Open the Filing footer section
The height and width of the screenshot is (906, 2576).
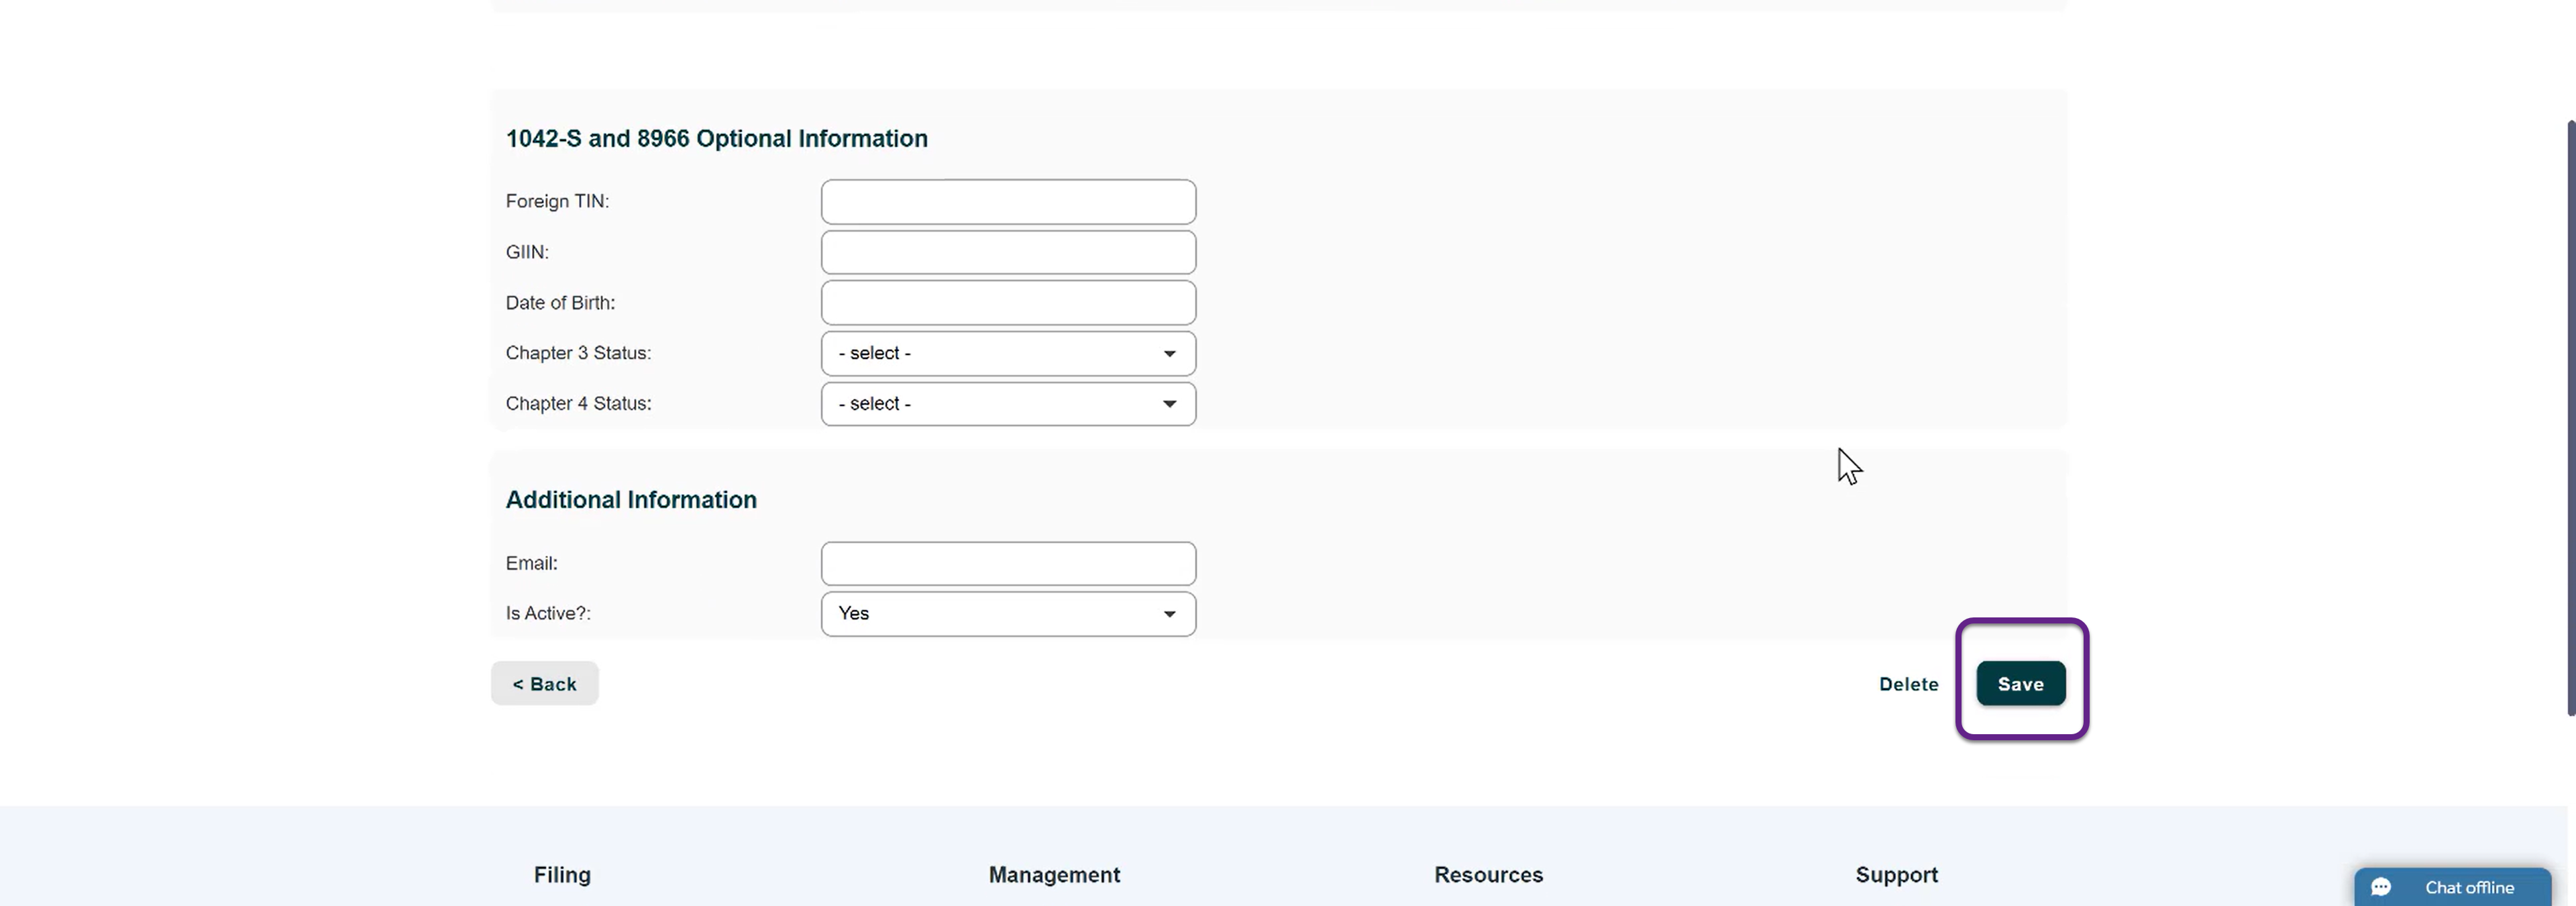562,875
